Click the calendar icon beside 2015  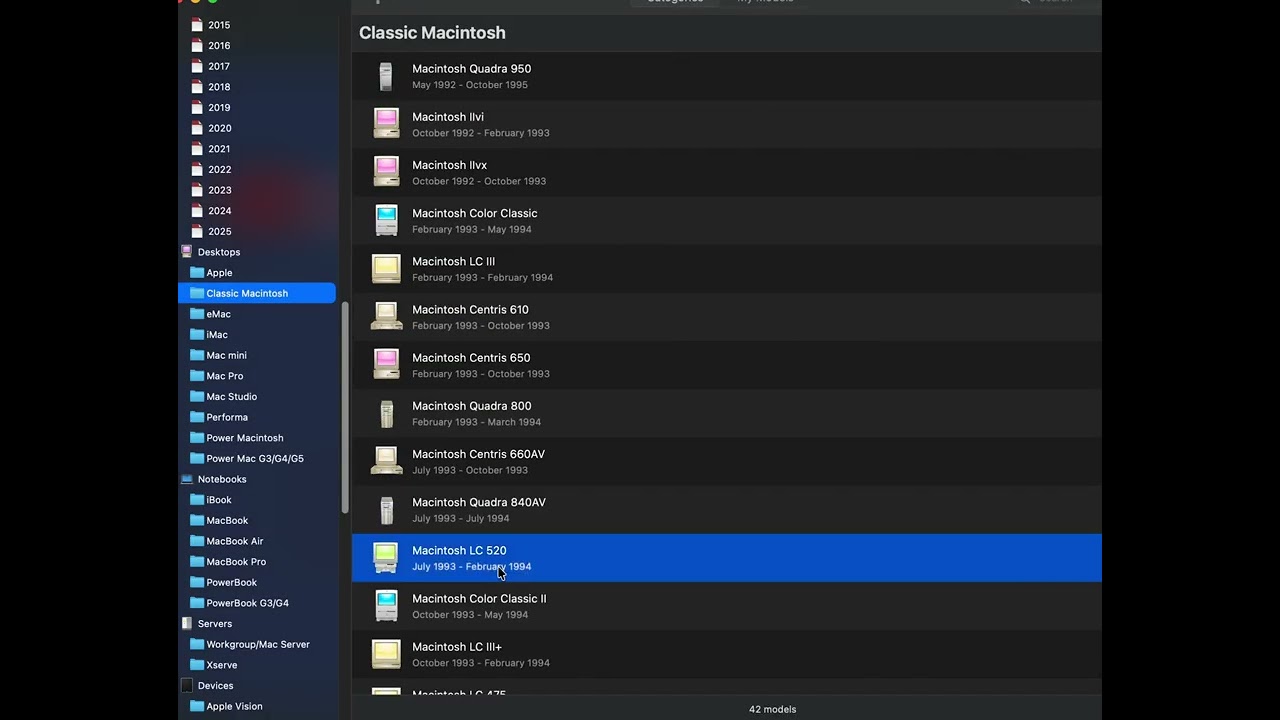click(x=197, y=25)
